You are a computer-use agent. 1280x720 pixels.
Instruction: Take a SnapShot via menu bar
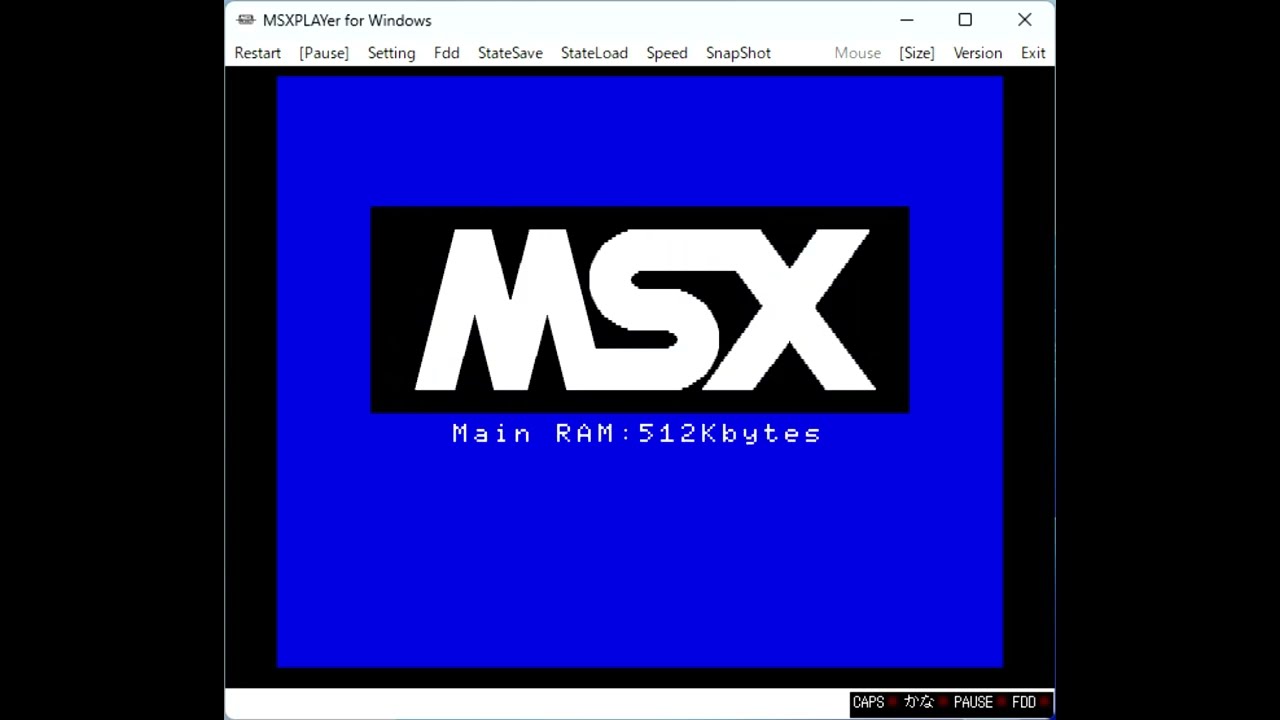[x=738, y=53]
